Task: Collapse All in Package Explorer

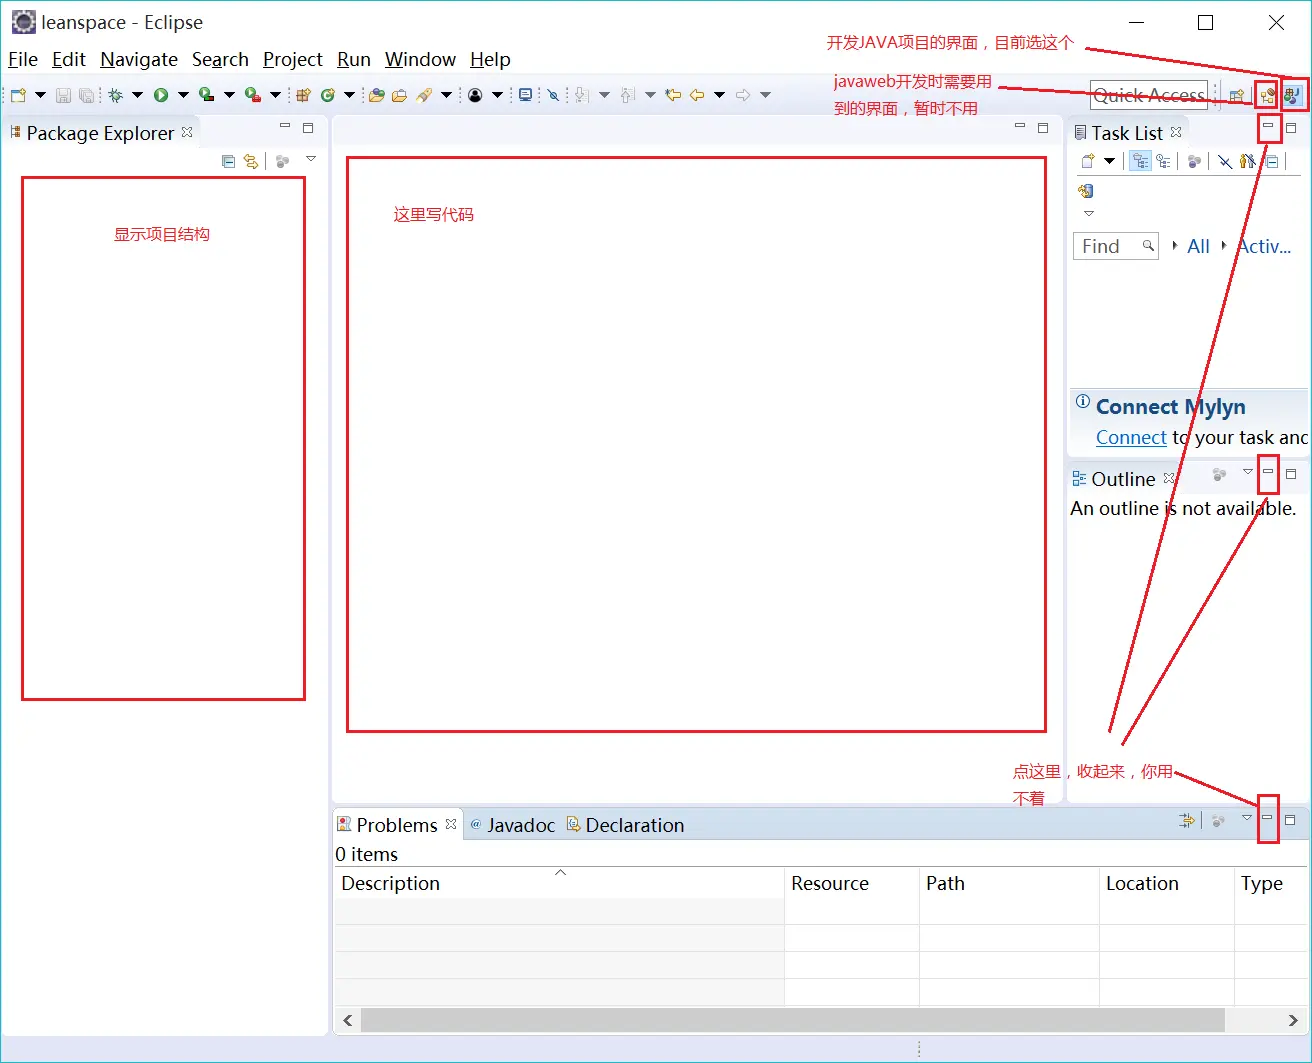Action: pyautogui.click(x=228, y=161)
